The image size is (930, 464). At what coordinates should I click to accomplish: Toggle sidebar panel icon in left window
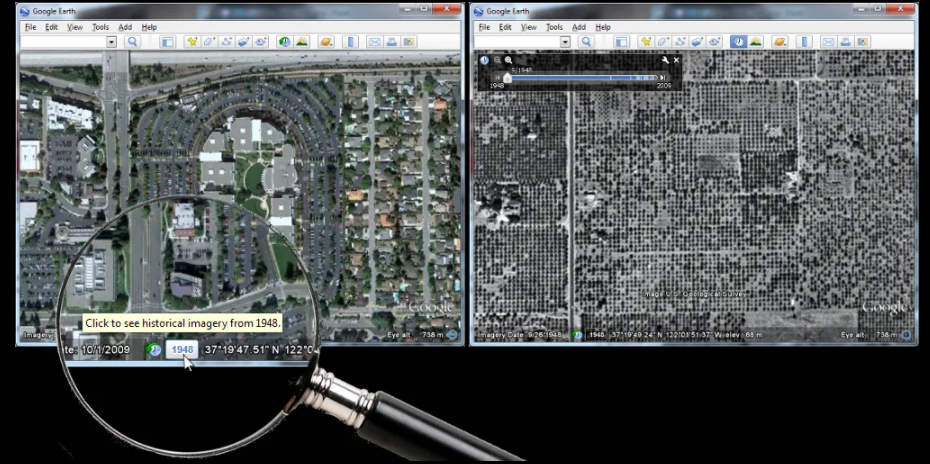point(167,42)
